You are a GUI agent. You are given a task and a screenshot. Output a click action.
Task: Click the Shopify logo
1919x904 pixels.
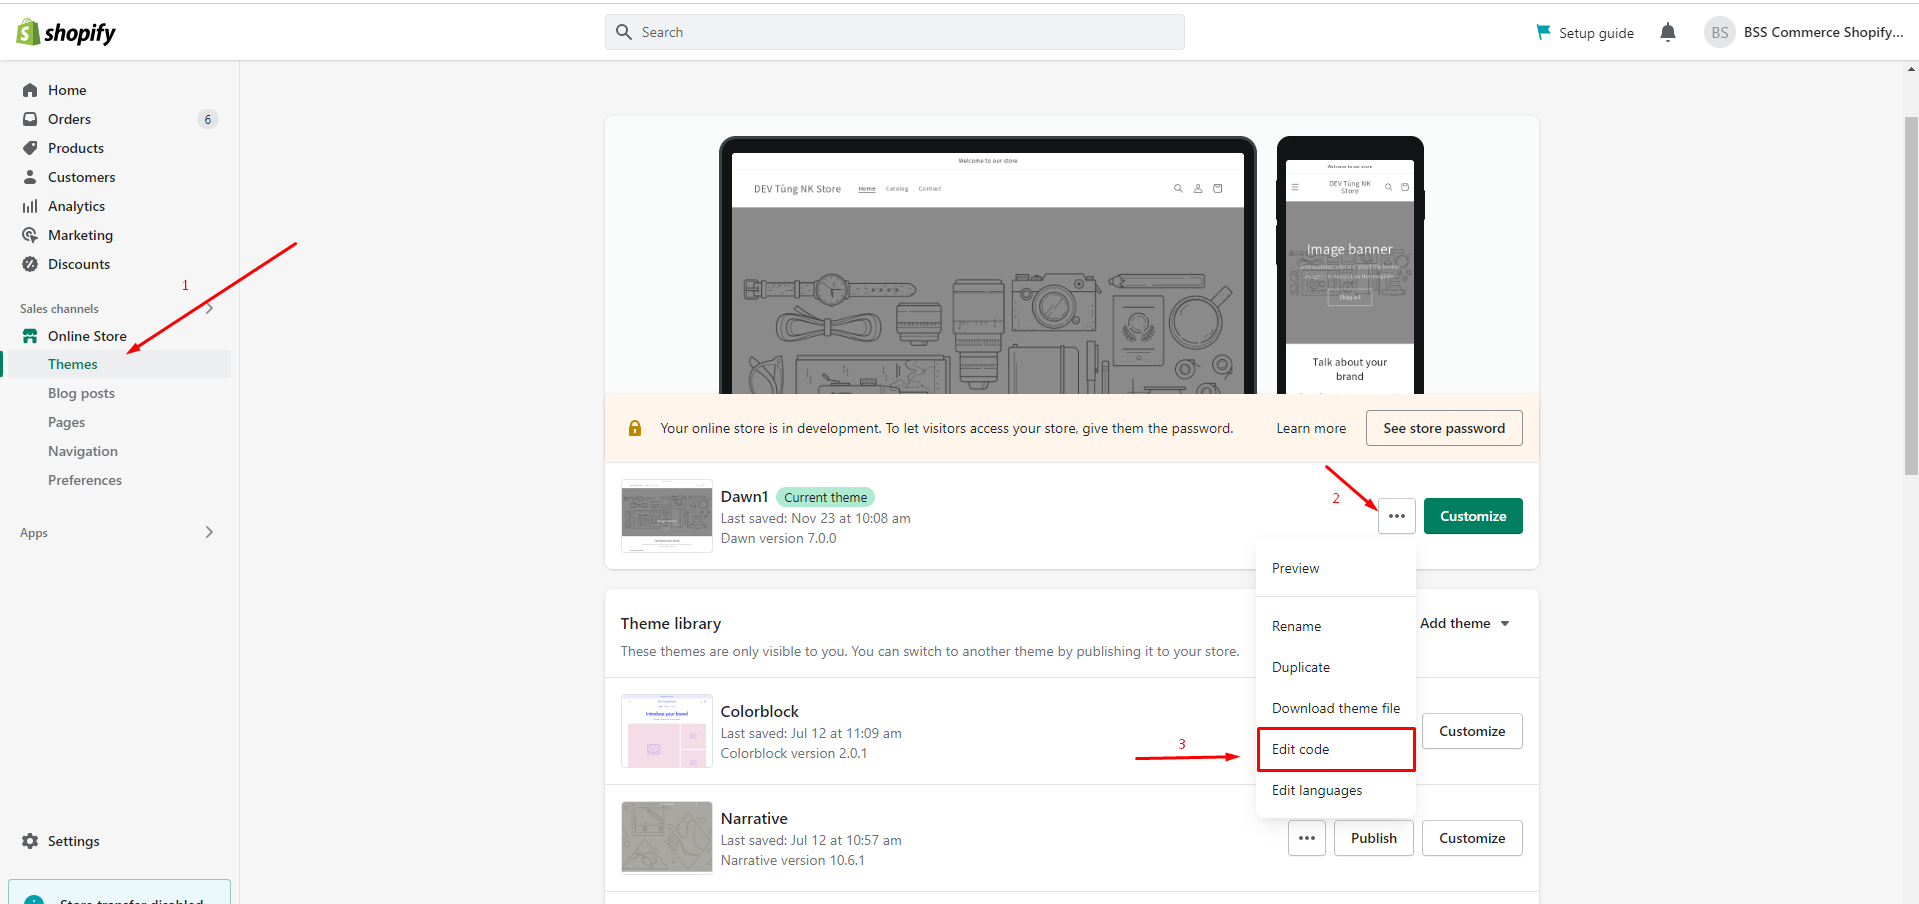[x=66, y=32]
